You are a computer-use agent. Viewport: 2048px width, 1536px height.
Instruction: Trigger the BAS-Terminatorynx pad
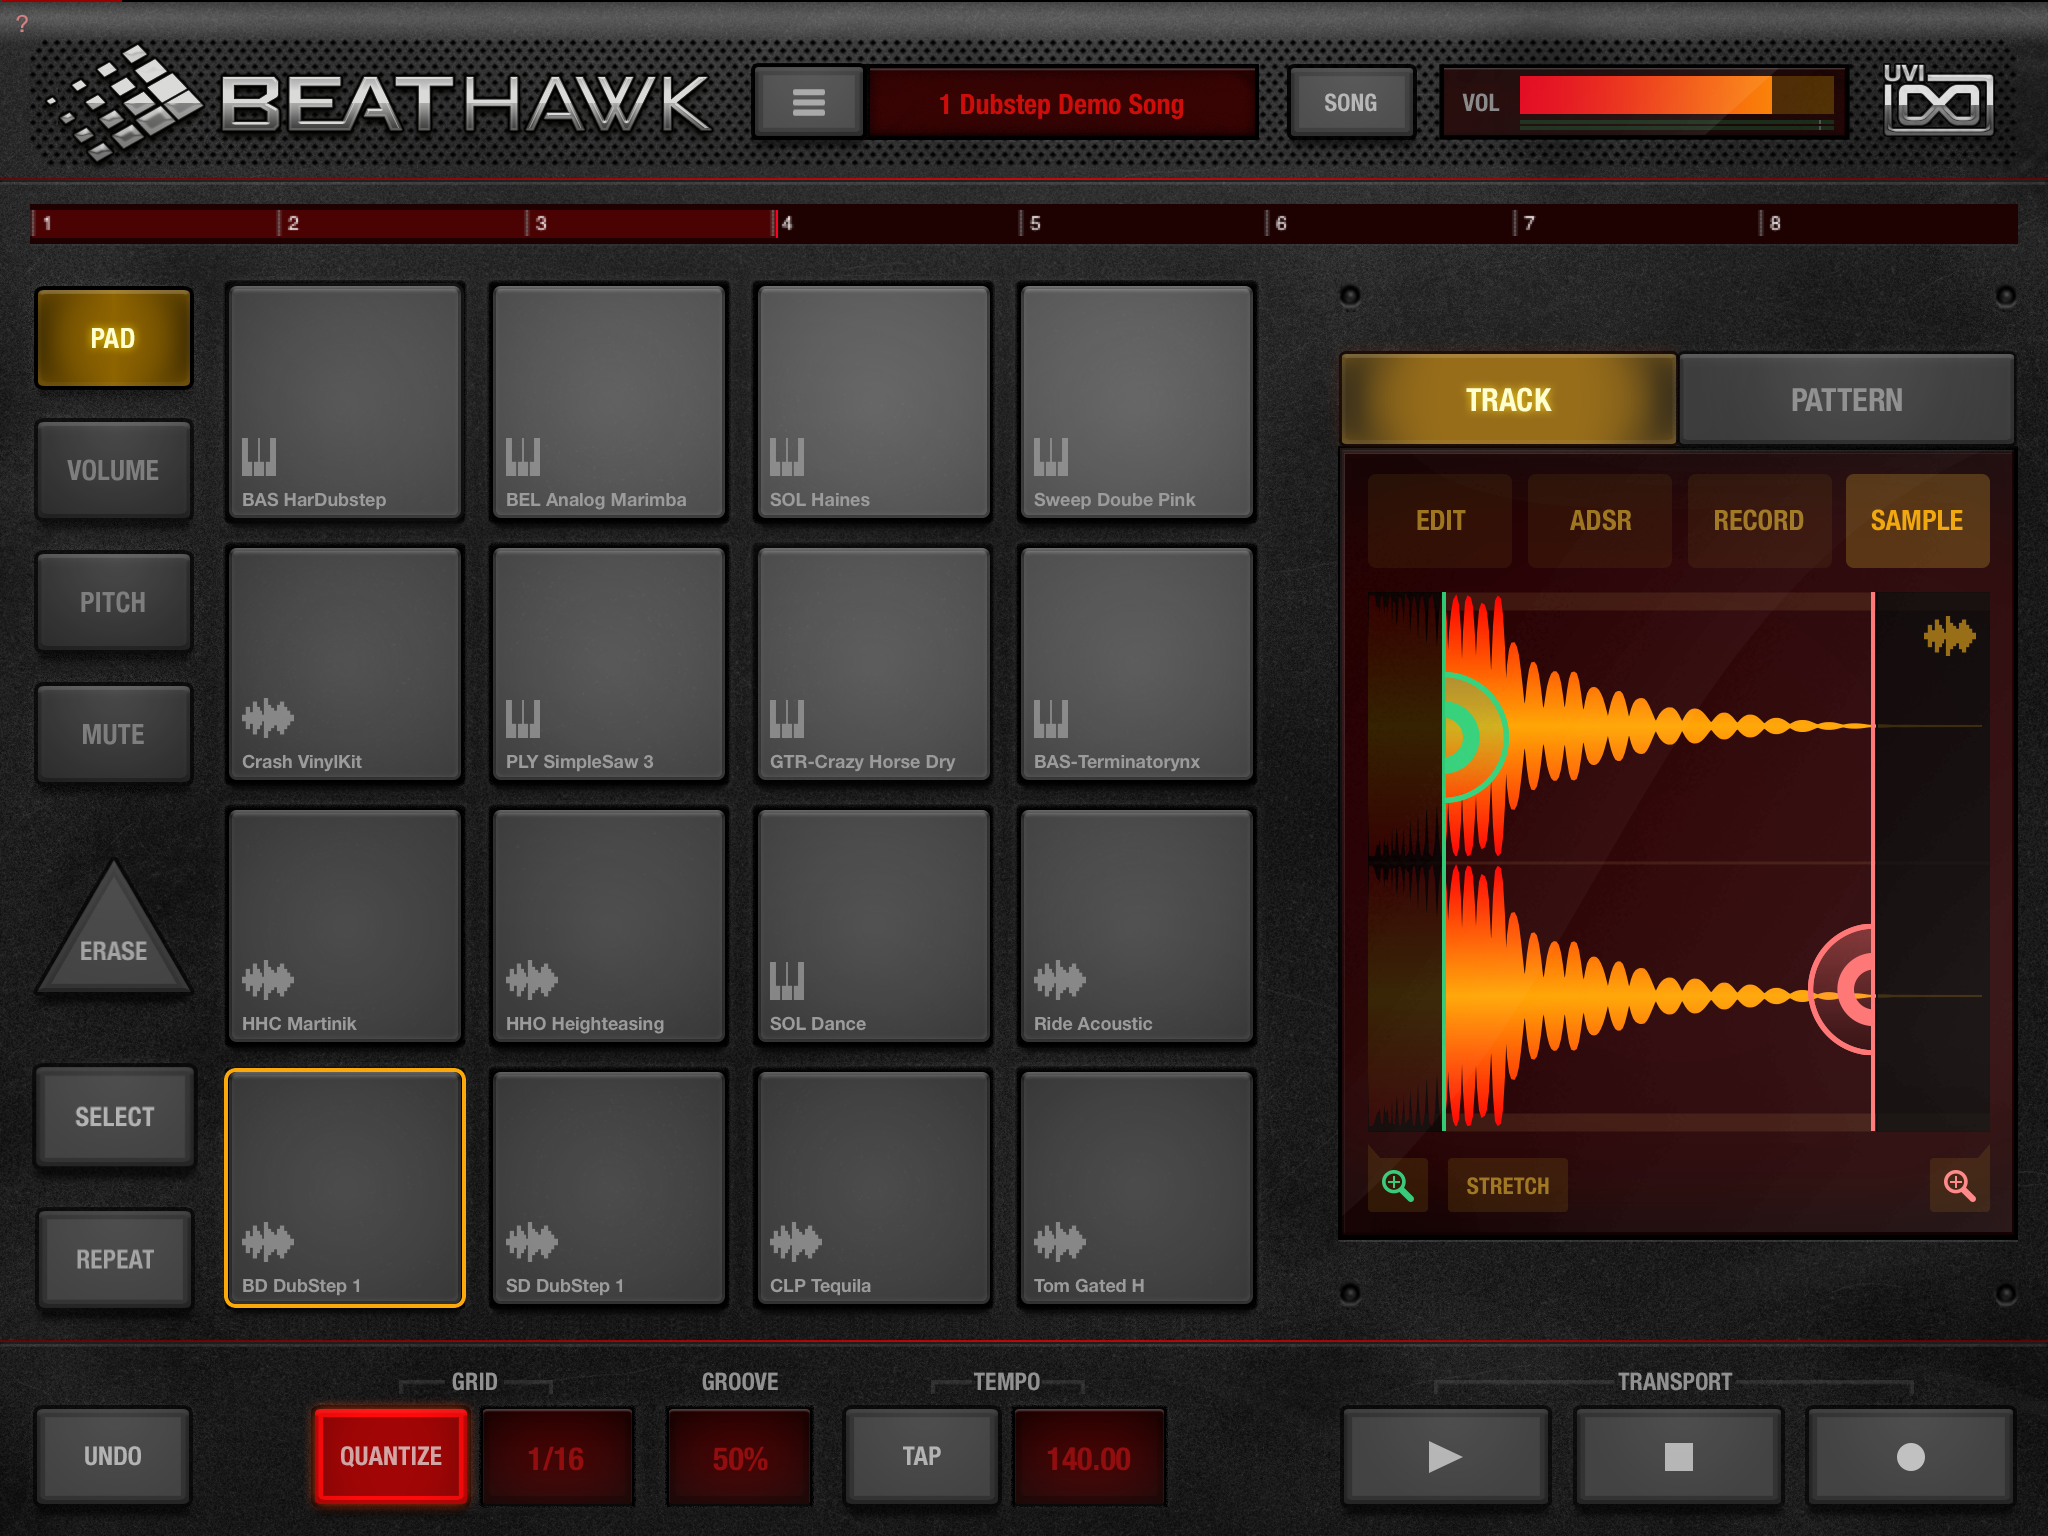[1137, 663]
